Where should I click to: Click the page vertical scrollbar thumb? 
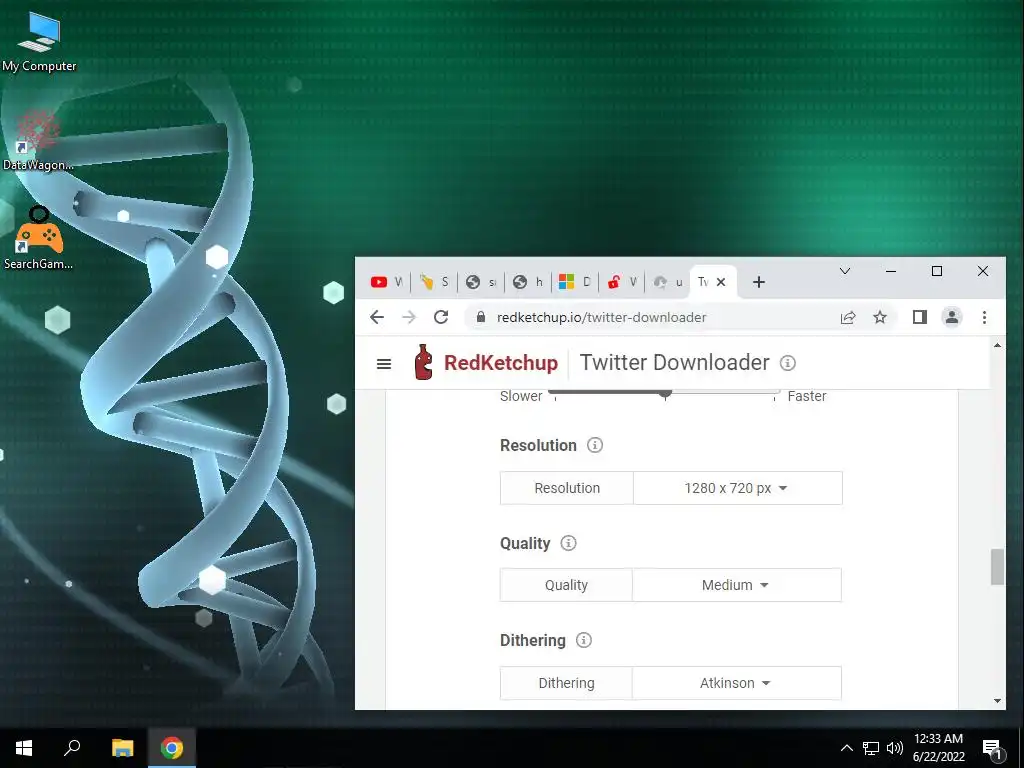pyautogui.click(x=997, y=567)
